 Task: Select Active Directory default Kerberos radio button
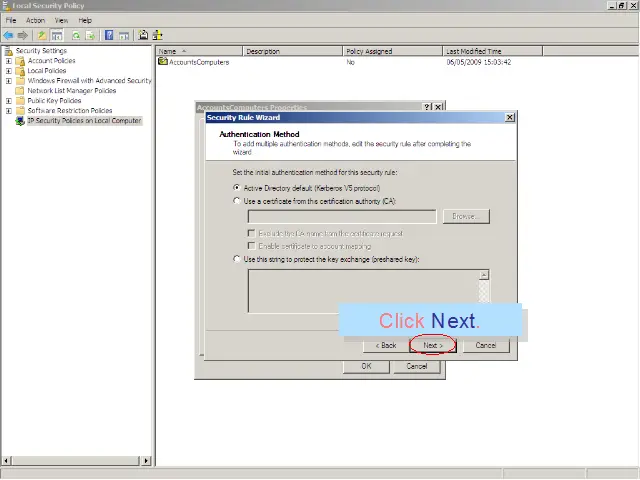pyautogui.click(x=237, y=188)
